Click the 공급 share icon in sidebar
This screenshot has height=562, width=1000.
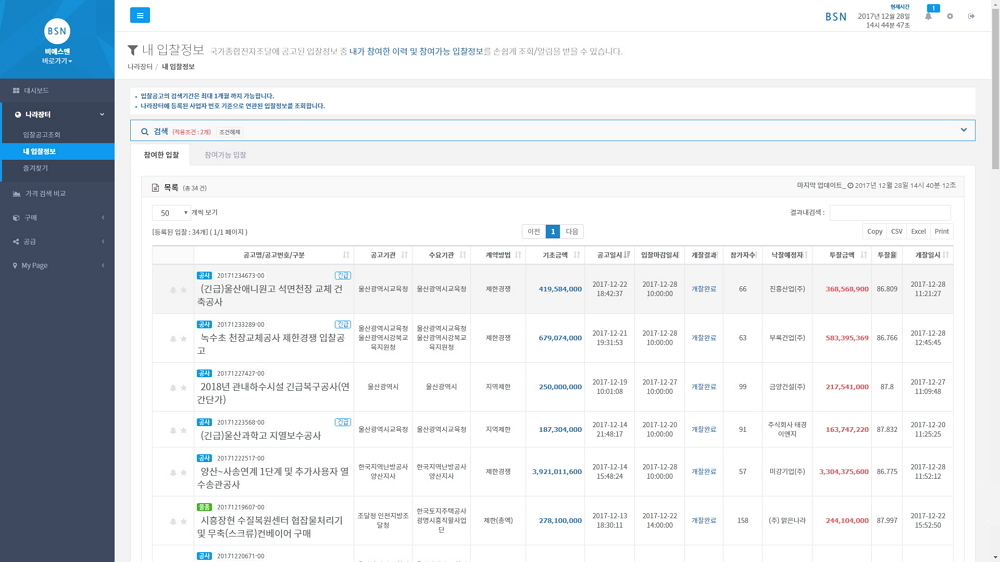pos(16,242)
